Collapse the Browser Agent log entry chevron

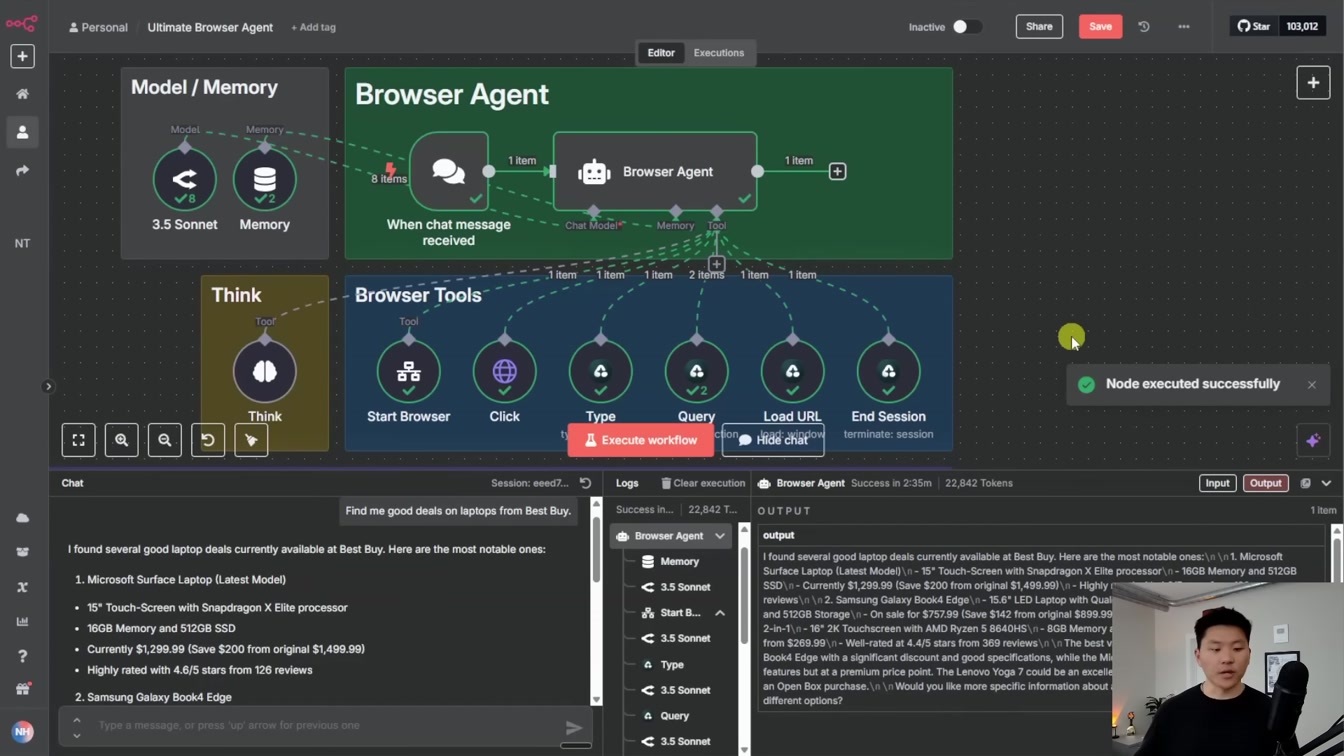(x=720, y=536)
